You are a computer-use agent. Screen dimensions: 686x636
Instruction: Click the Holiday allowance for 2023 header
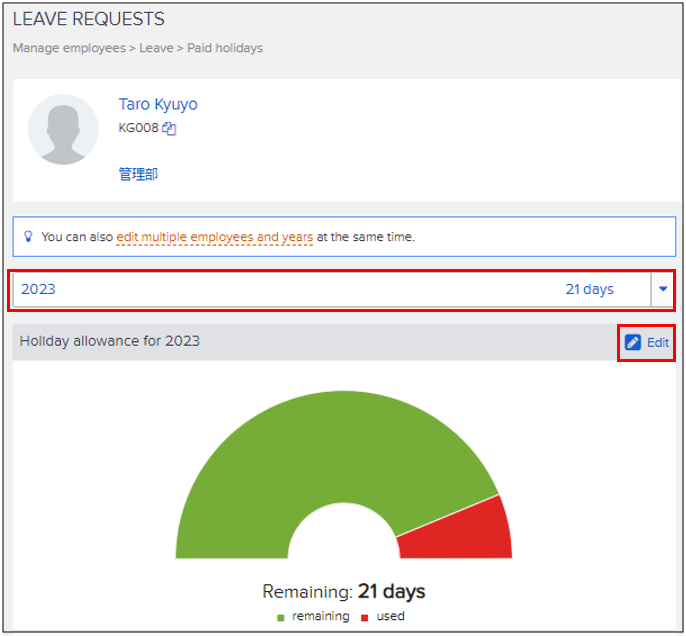[110, 341]
